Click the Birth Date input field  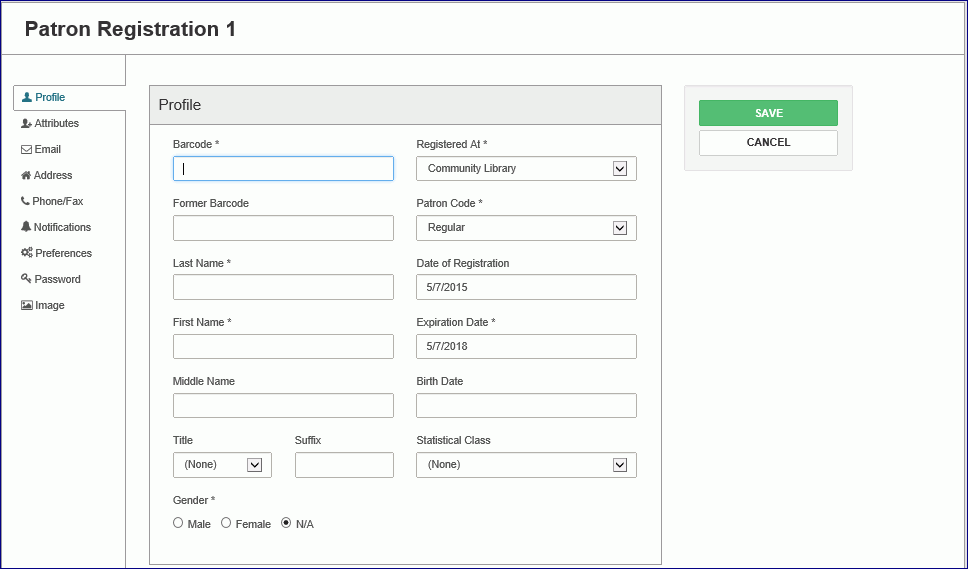coord(526,406)
